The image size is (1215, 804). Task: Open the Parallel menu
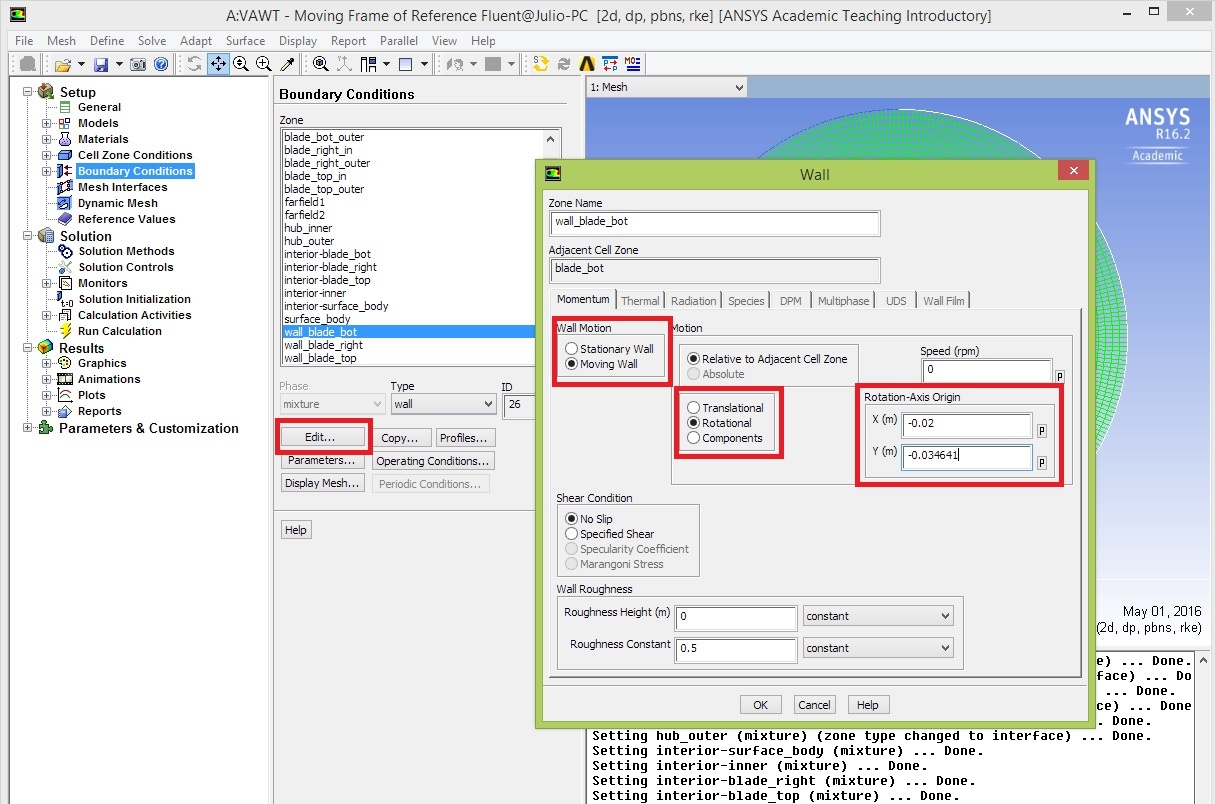point(399,41)
